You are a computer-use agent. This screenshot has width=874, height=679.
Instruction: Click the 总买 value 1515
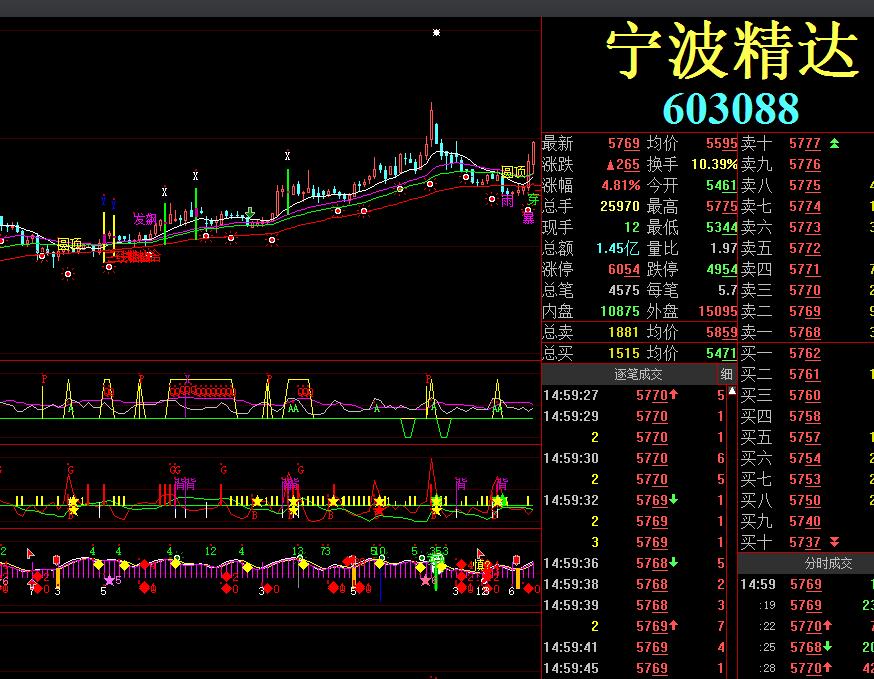624,353
